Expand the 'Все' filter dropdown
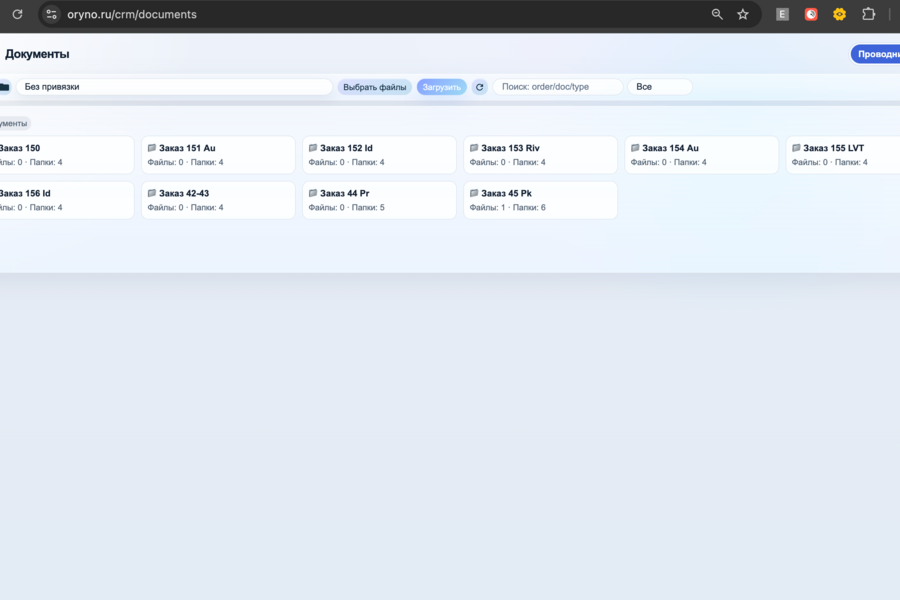The image size is (900, 600). pos(660,87)
